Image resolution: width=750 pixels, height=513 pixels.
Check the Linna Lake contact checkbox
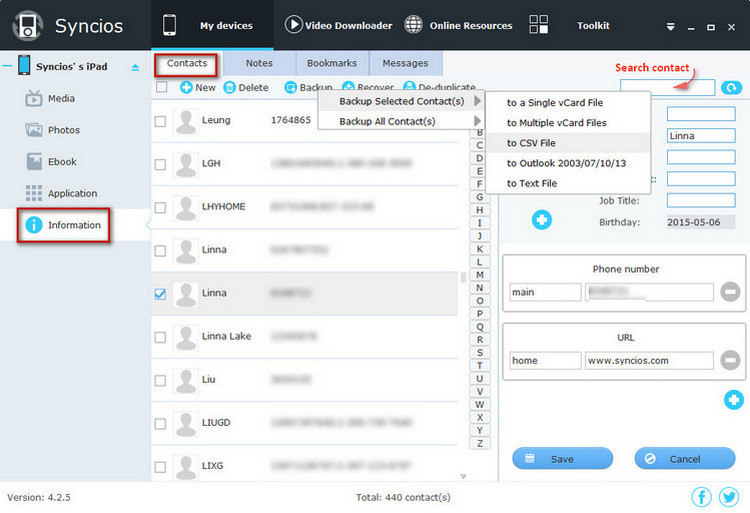160,337
